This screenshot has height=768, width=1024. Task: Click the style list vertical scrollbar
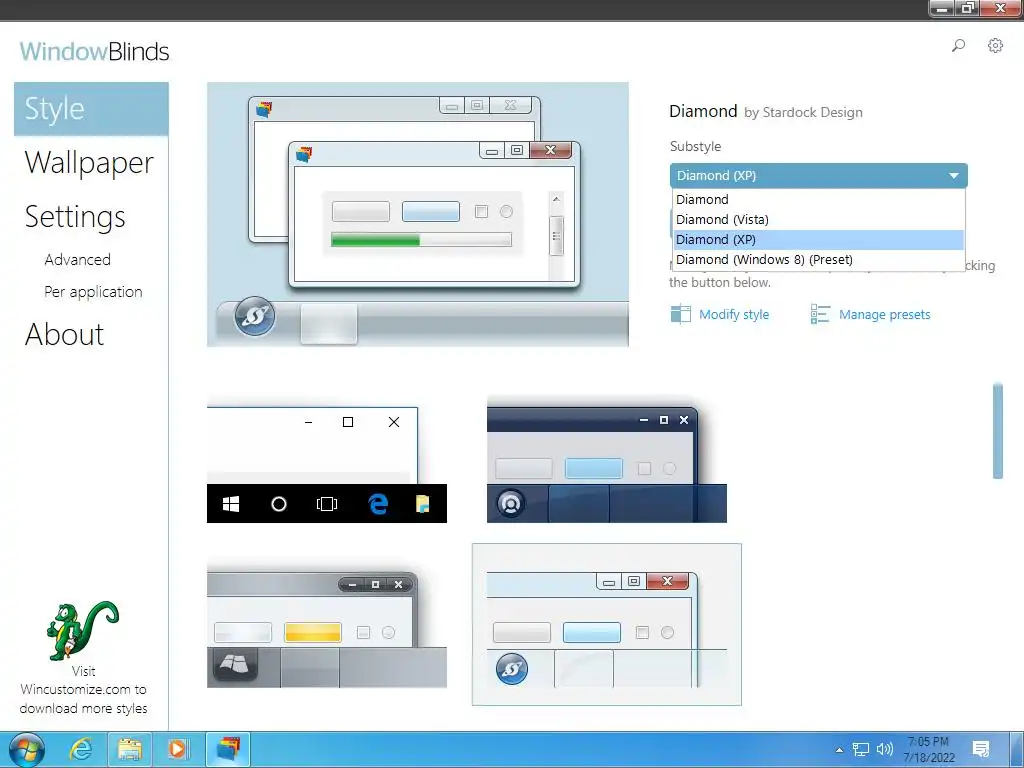click(x=997, y=431)
